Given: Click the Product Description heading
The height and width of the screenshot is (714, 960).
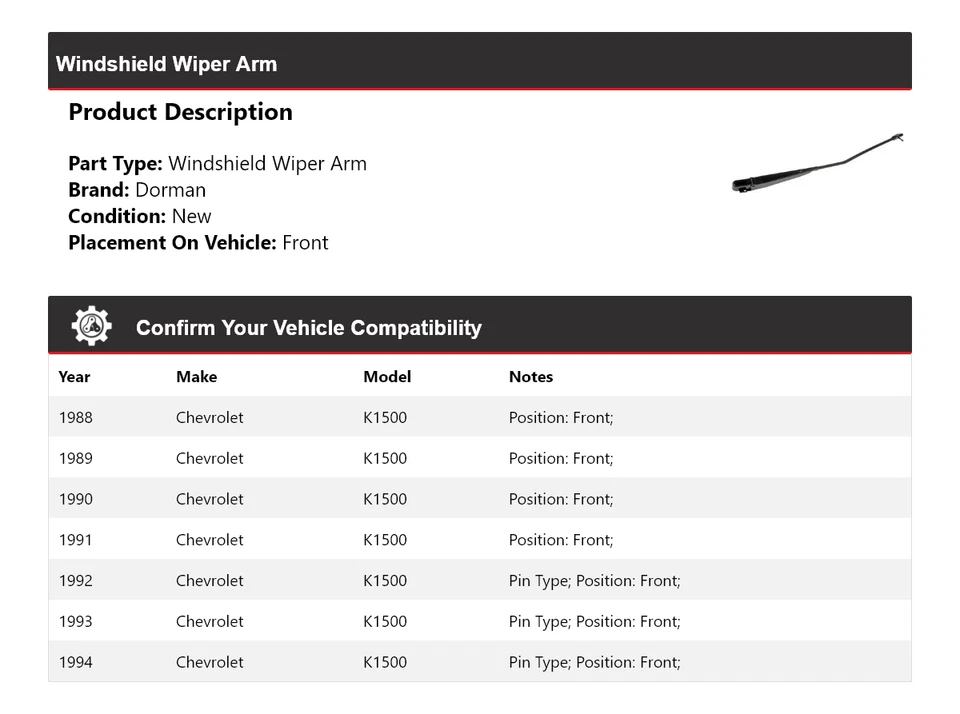Looking at the screenshot, I should coord(180,112).
